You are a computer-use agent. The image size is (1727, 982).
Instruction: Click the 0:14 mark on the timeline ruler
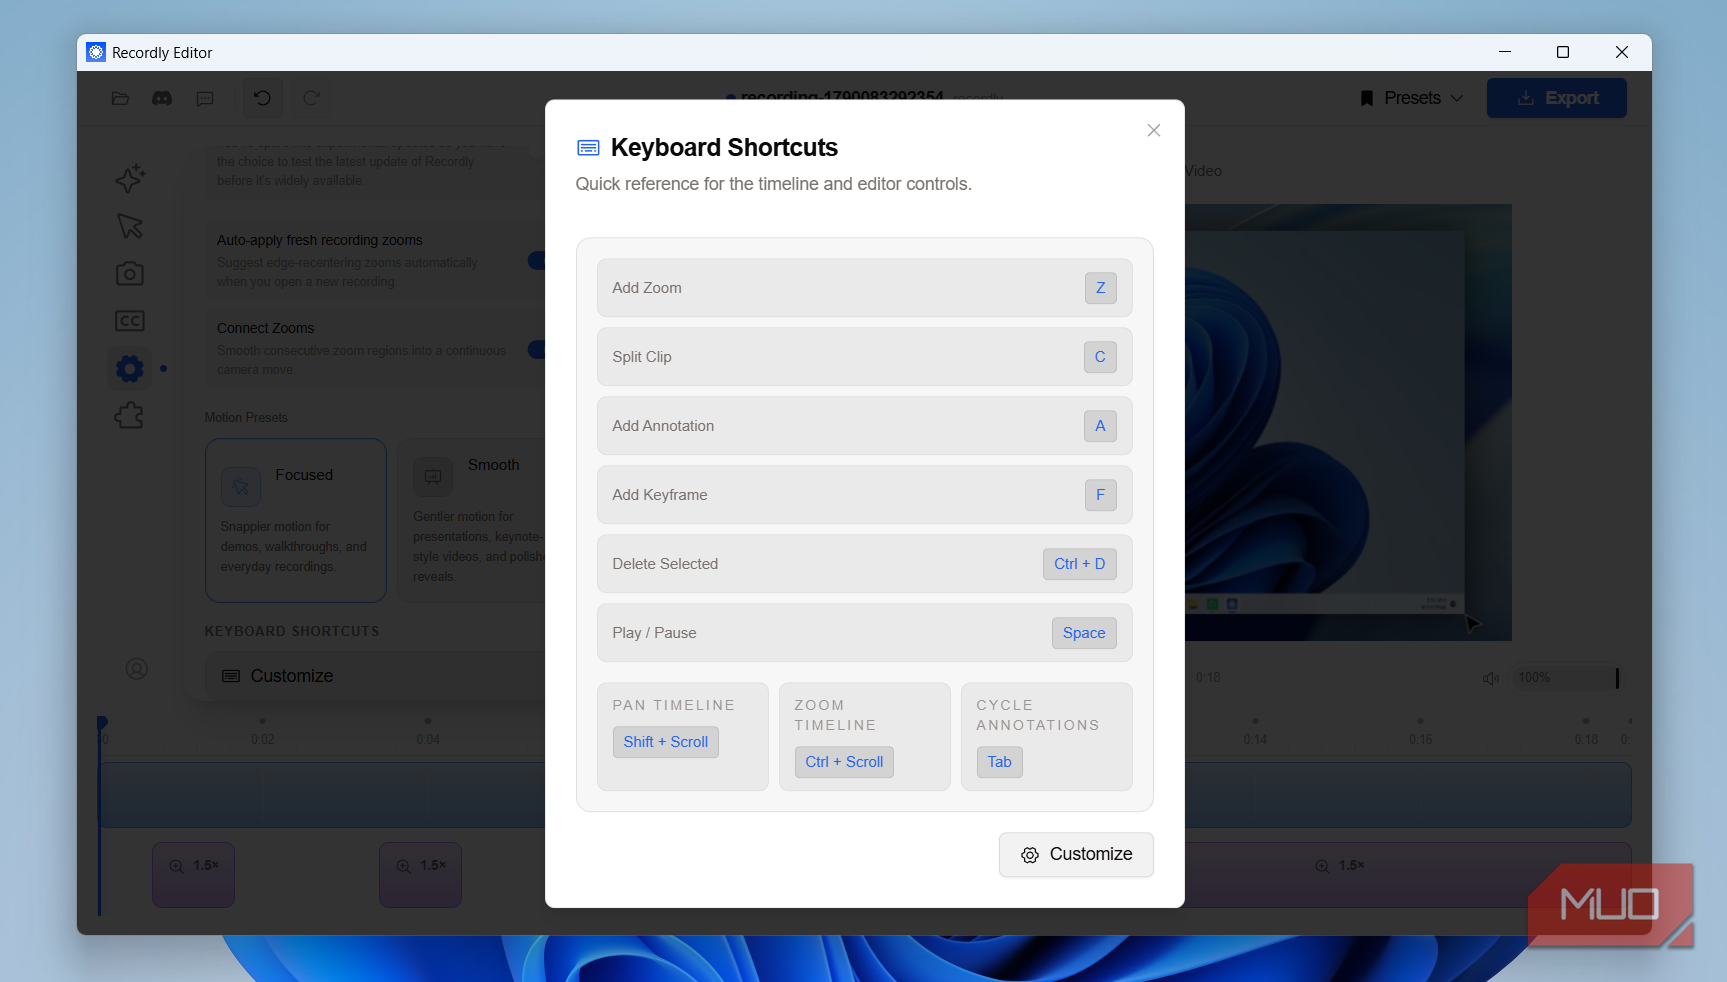click(1255, 739)
